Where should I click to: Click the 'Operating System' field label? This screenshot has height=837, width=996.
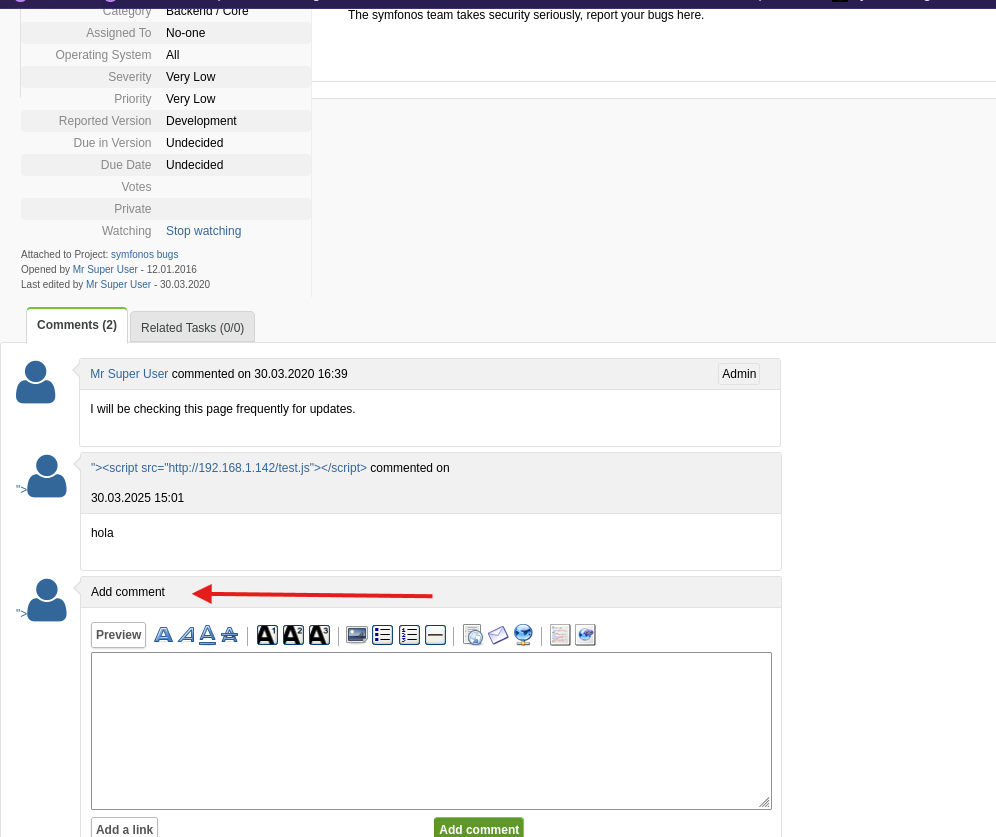(103, 55)
